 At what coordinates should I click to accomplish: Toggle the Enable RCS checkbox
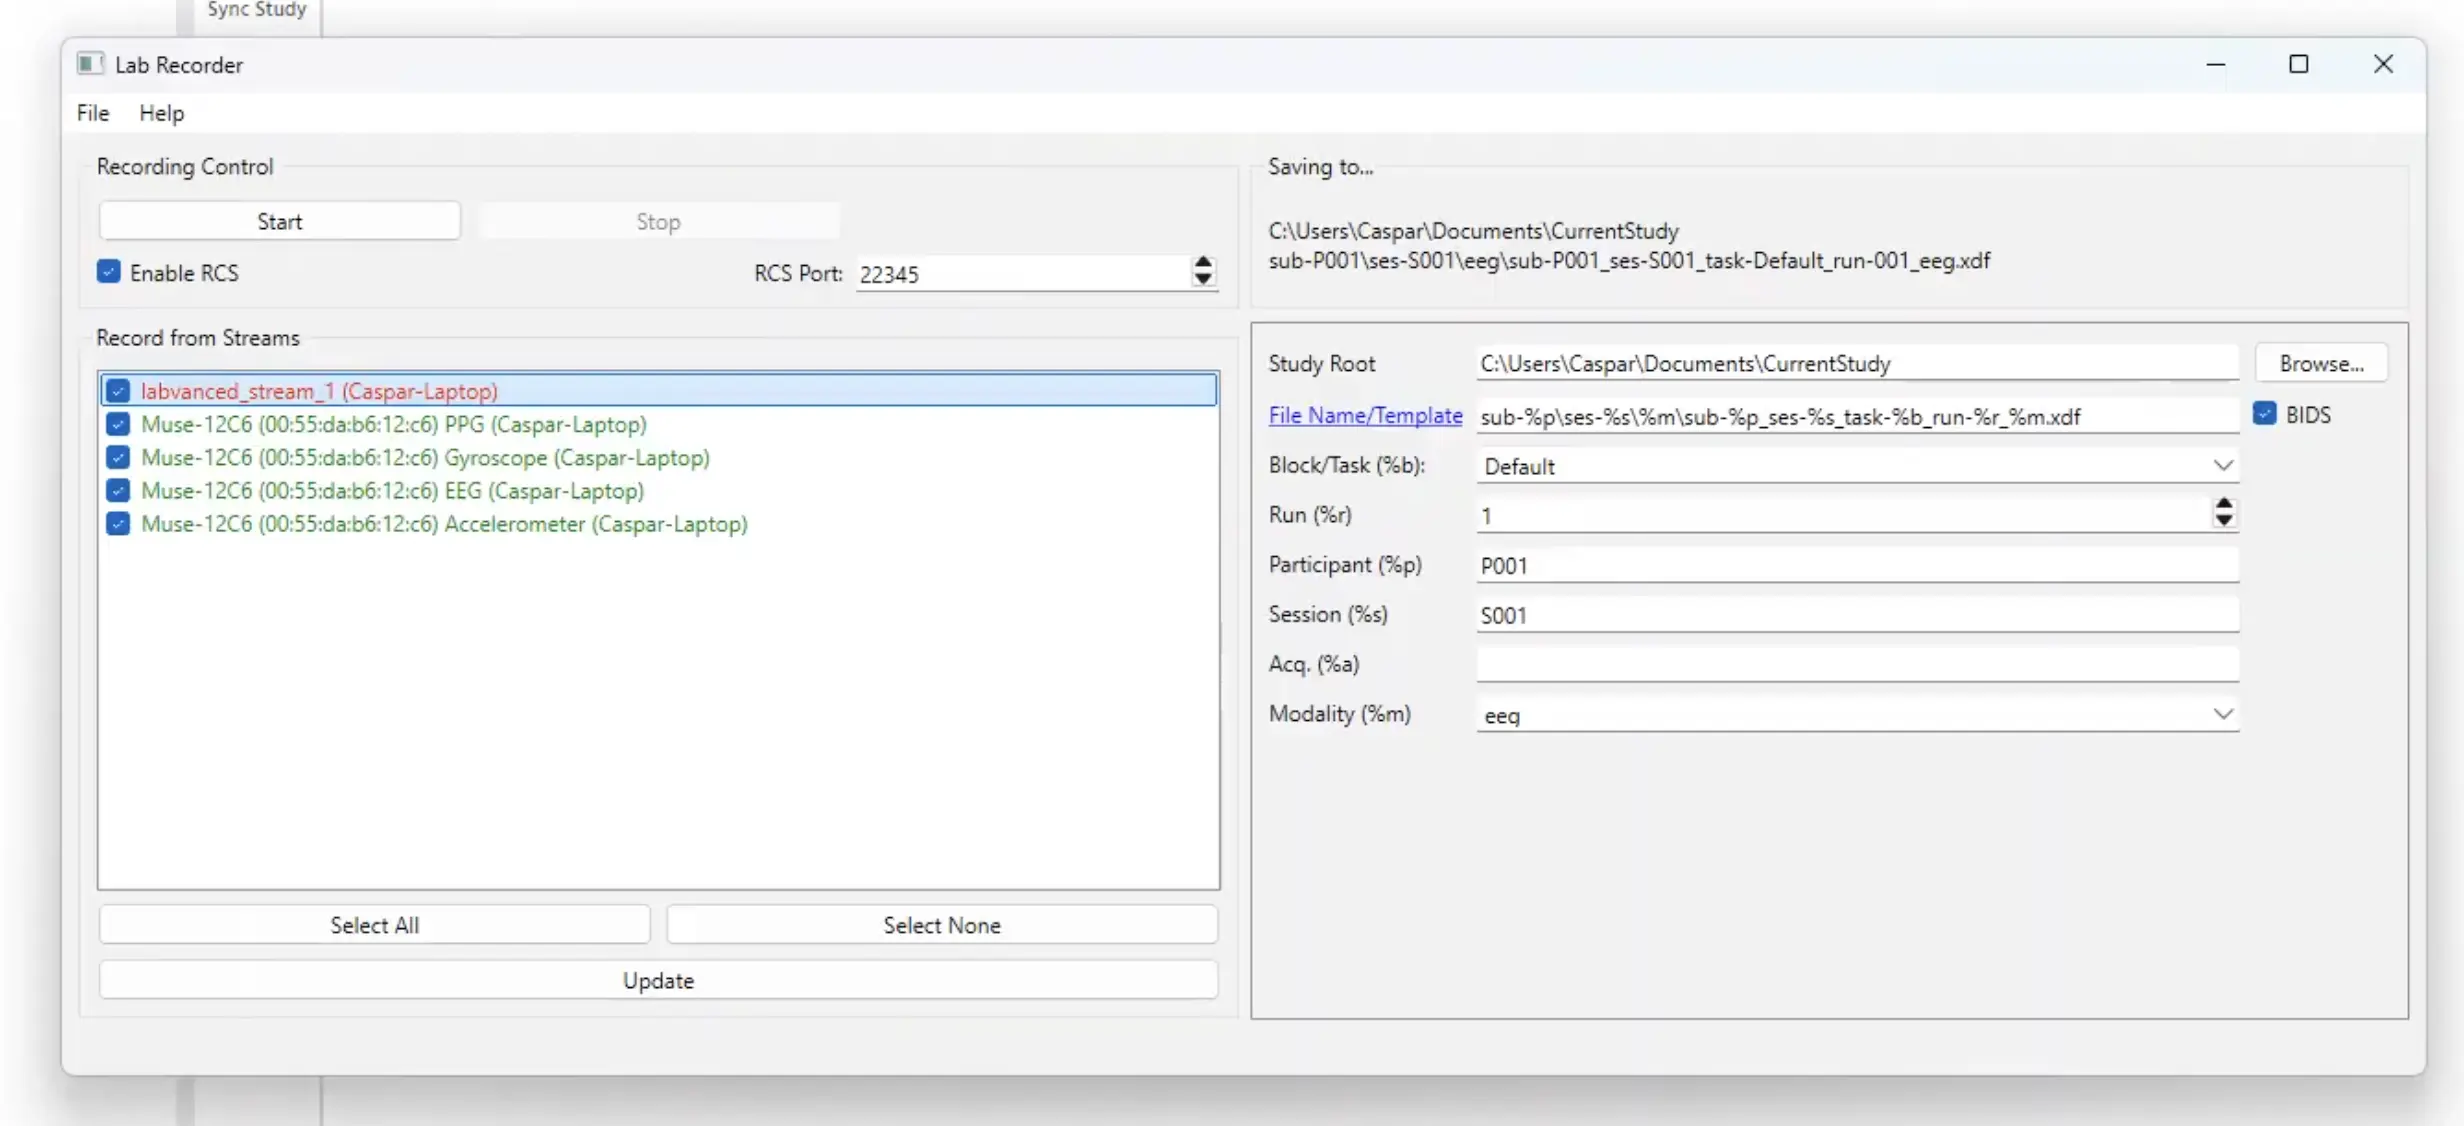pyautogui.click(x=109, y=272)
